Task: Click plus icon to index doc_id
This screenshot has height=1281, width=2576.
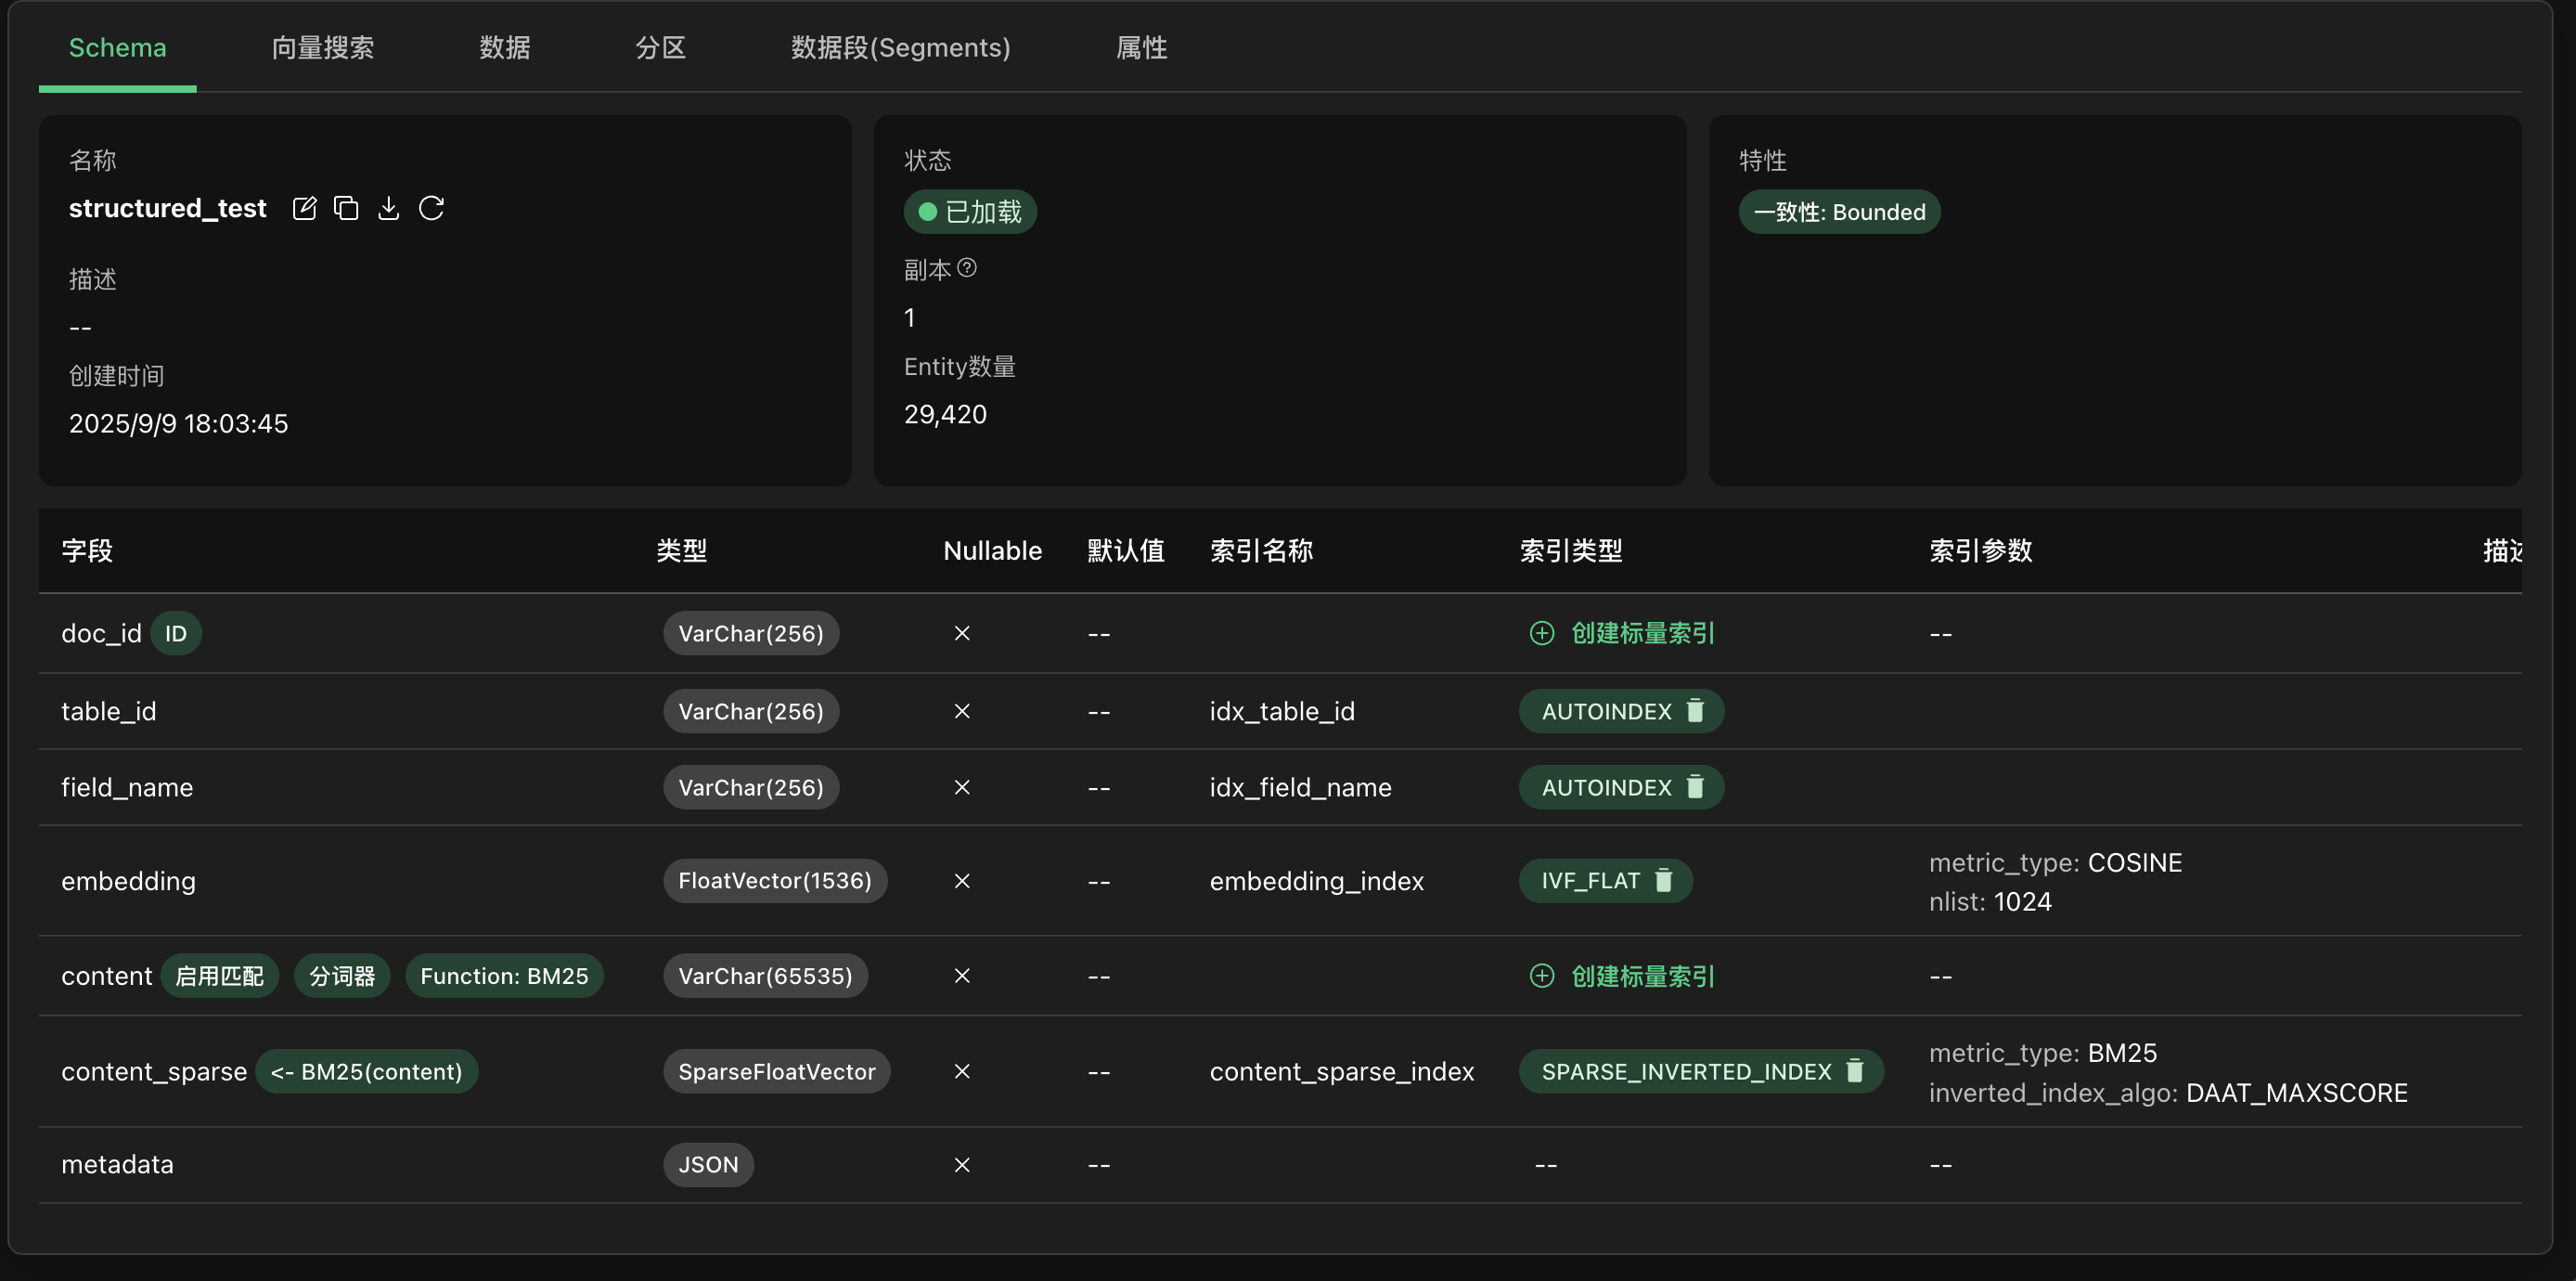Action: [x=1542, y=633]
